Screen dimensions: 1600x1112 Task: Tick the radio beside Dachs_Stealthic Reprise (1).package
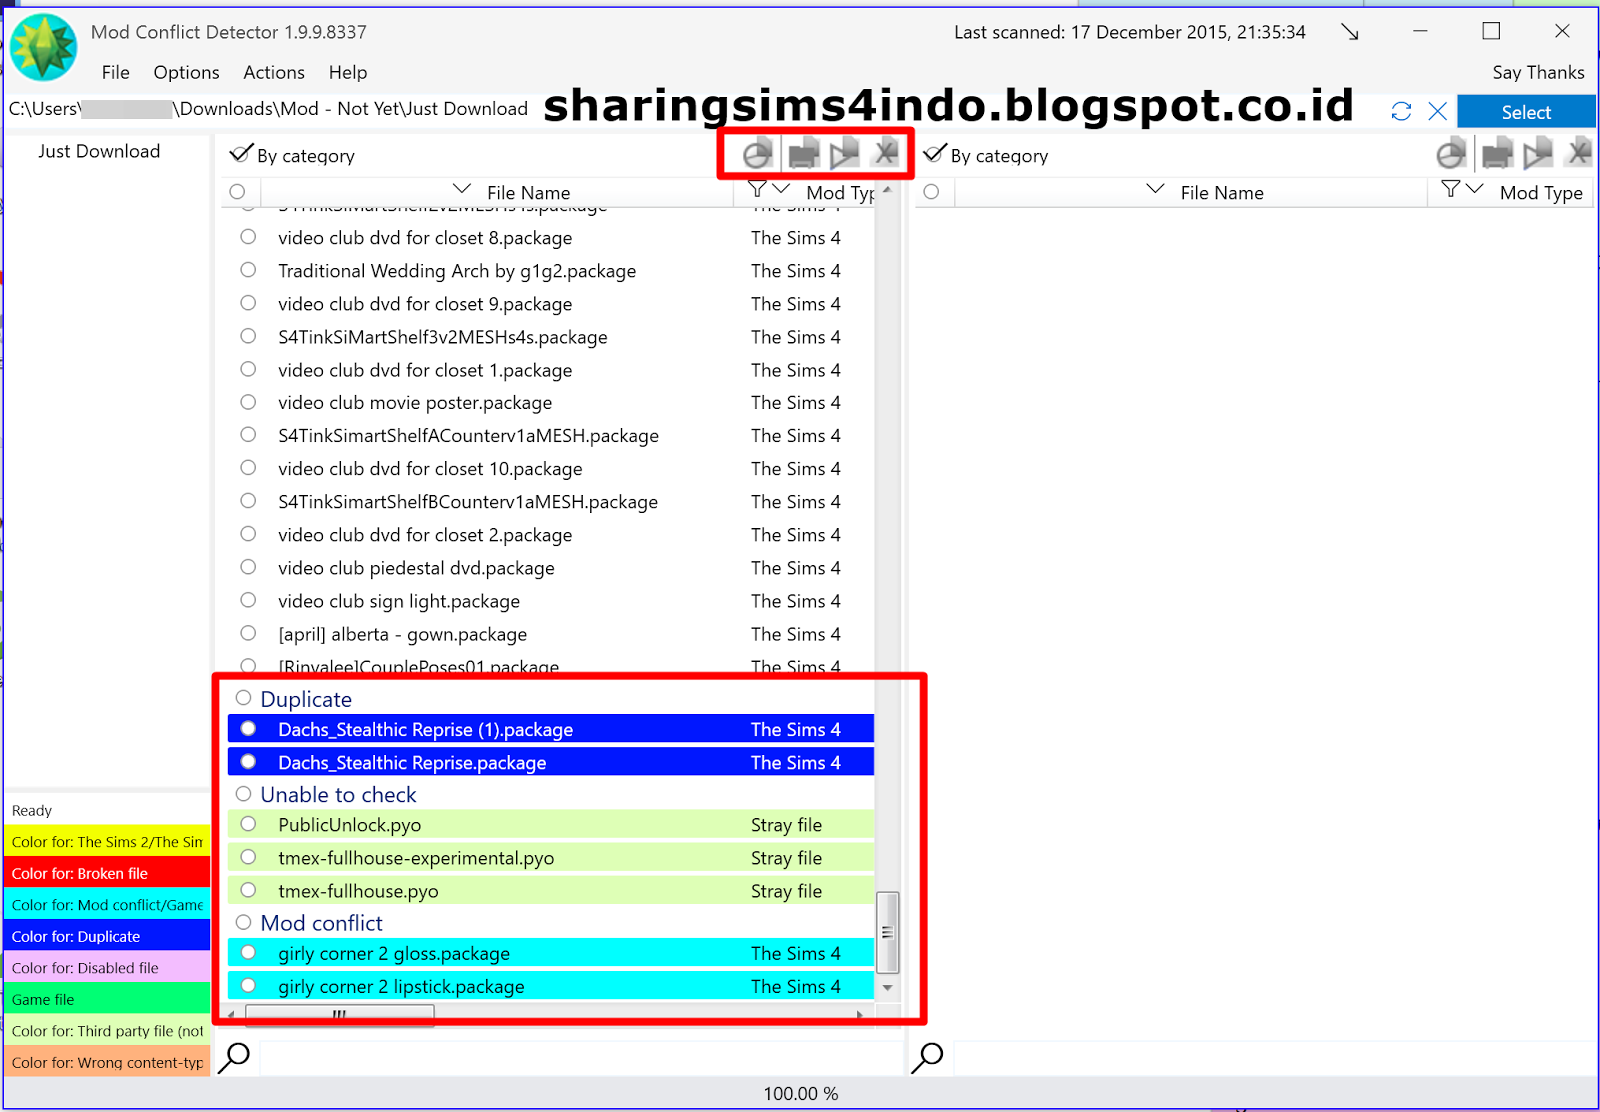248,729
